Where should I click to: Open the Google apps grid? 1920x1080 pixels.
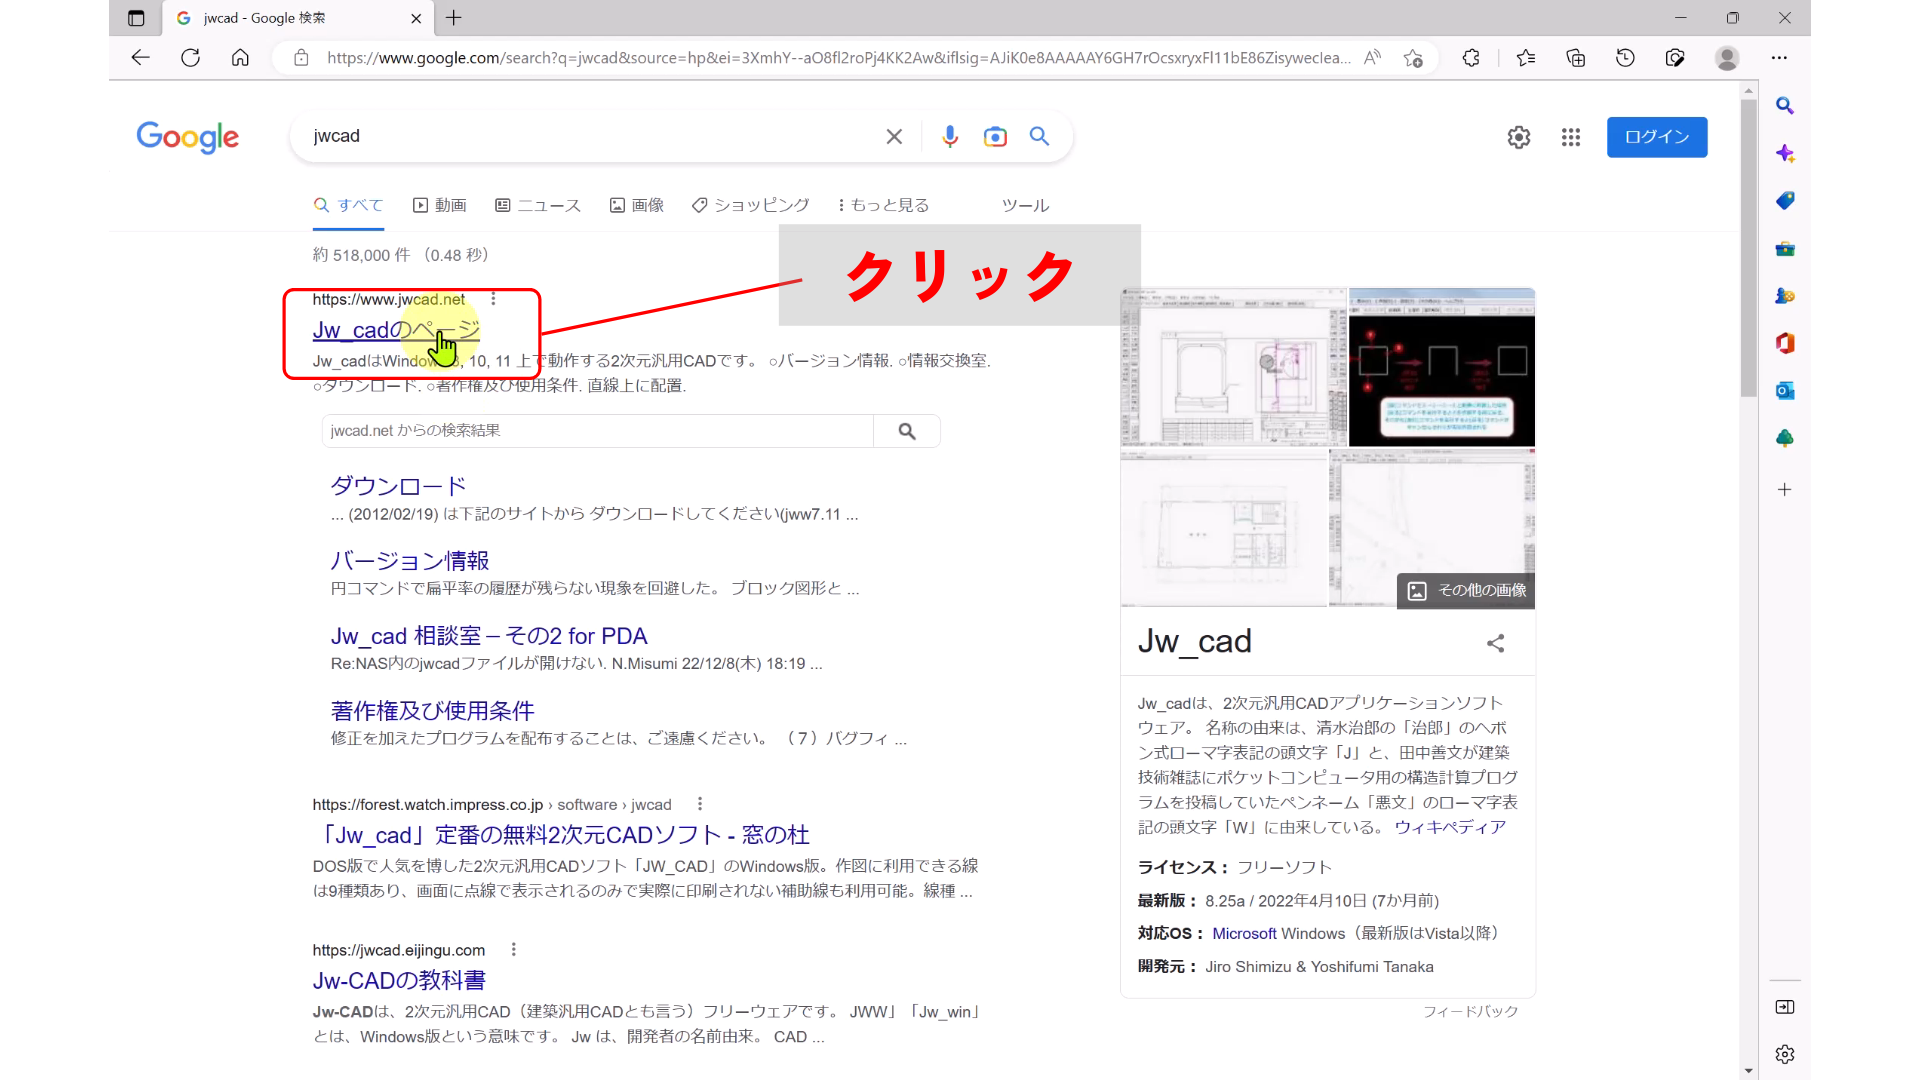click(x=1570, y=137)
